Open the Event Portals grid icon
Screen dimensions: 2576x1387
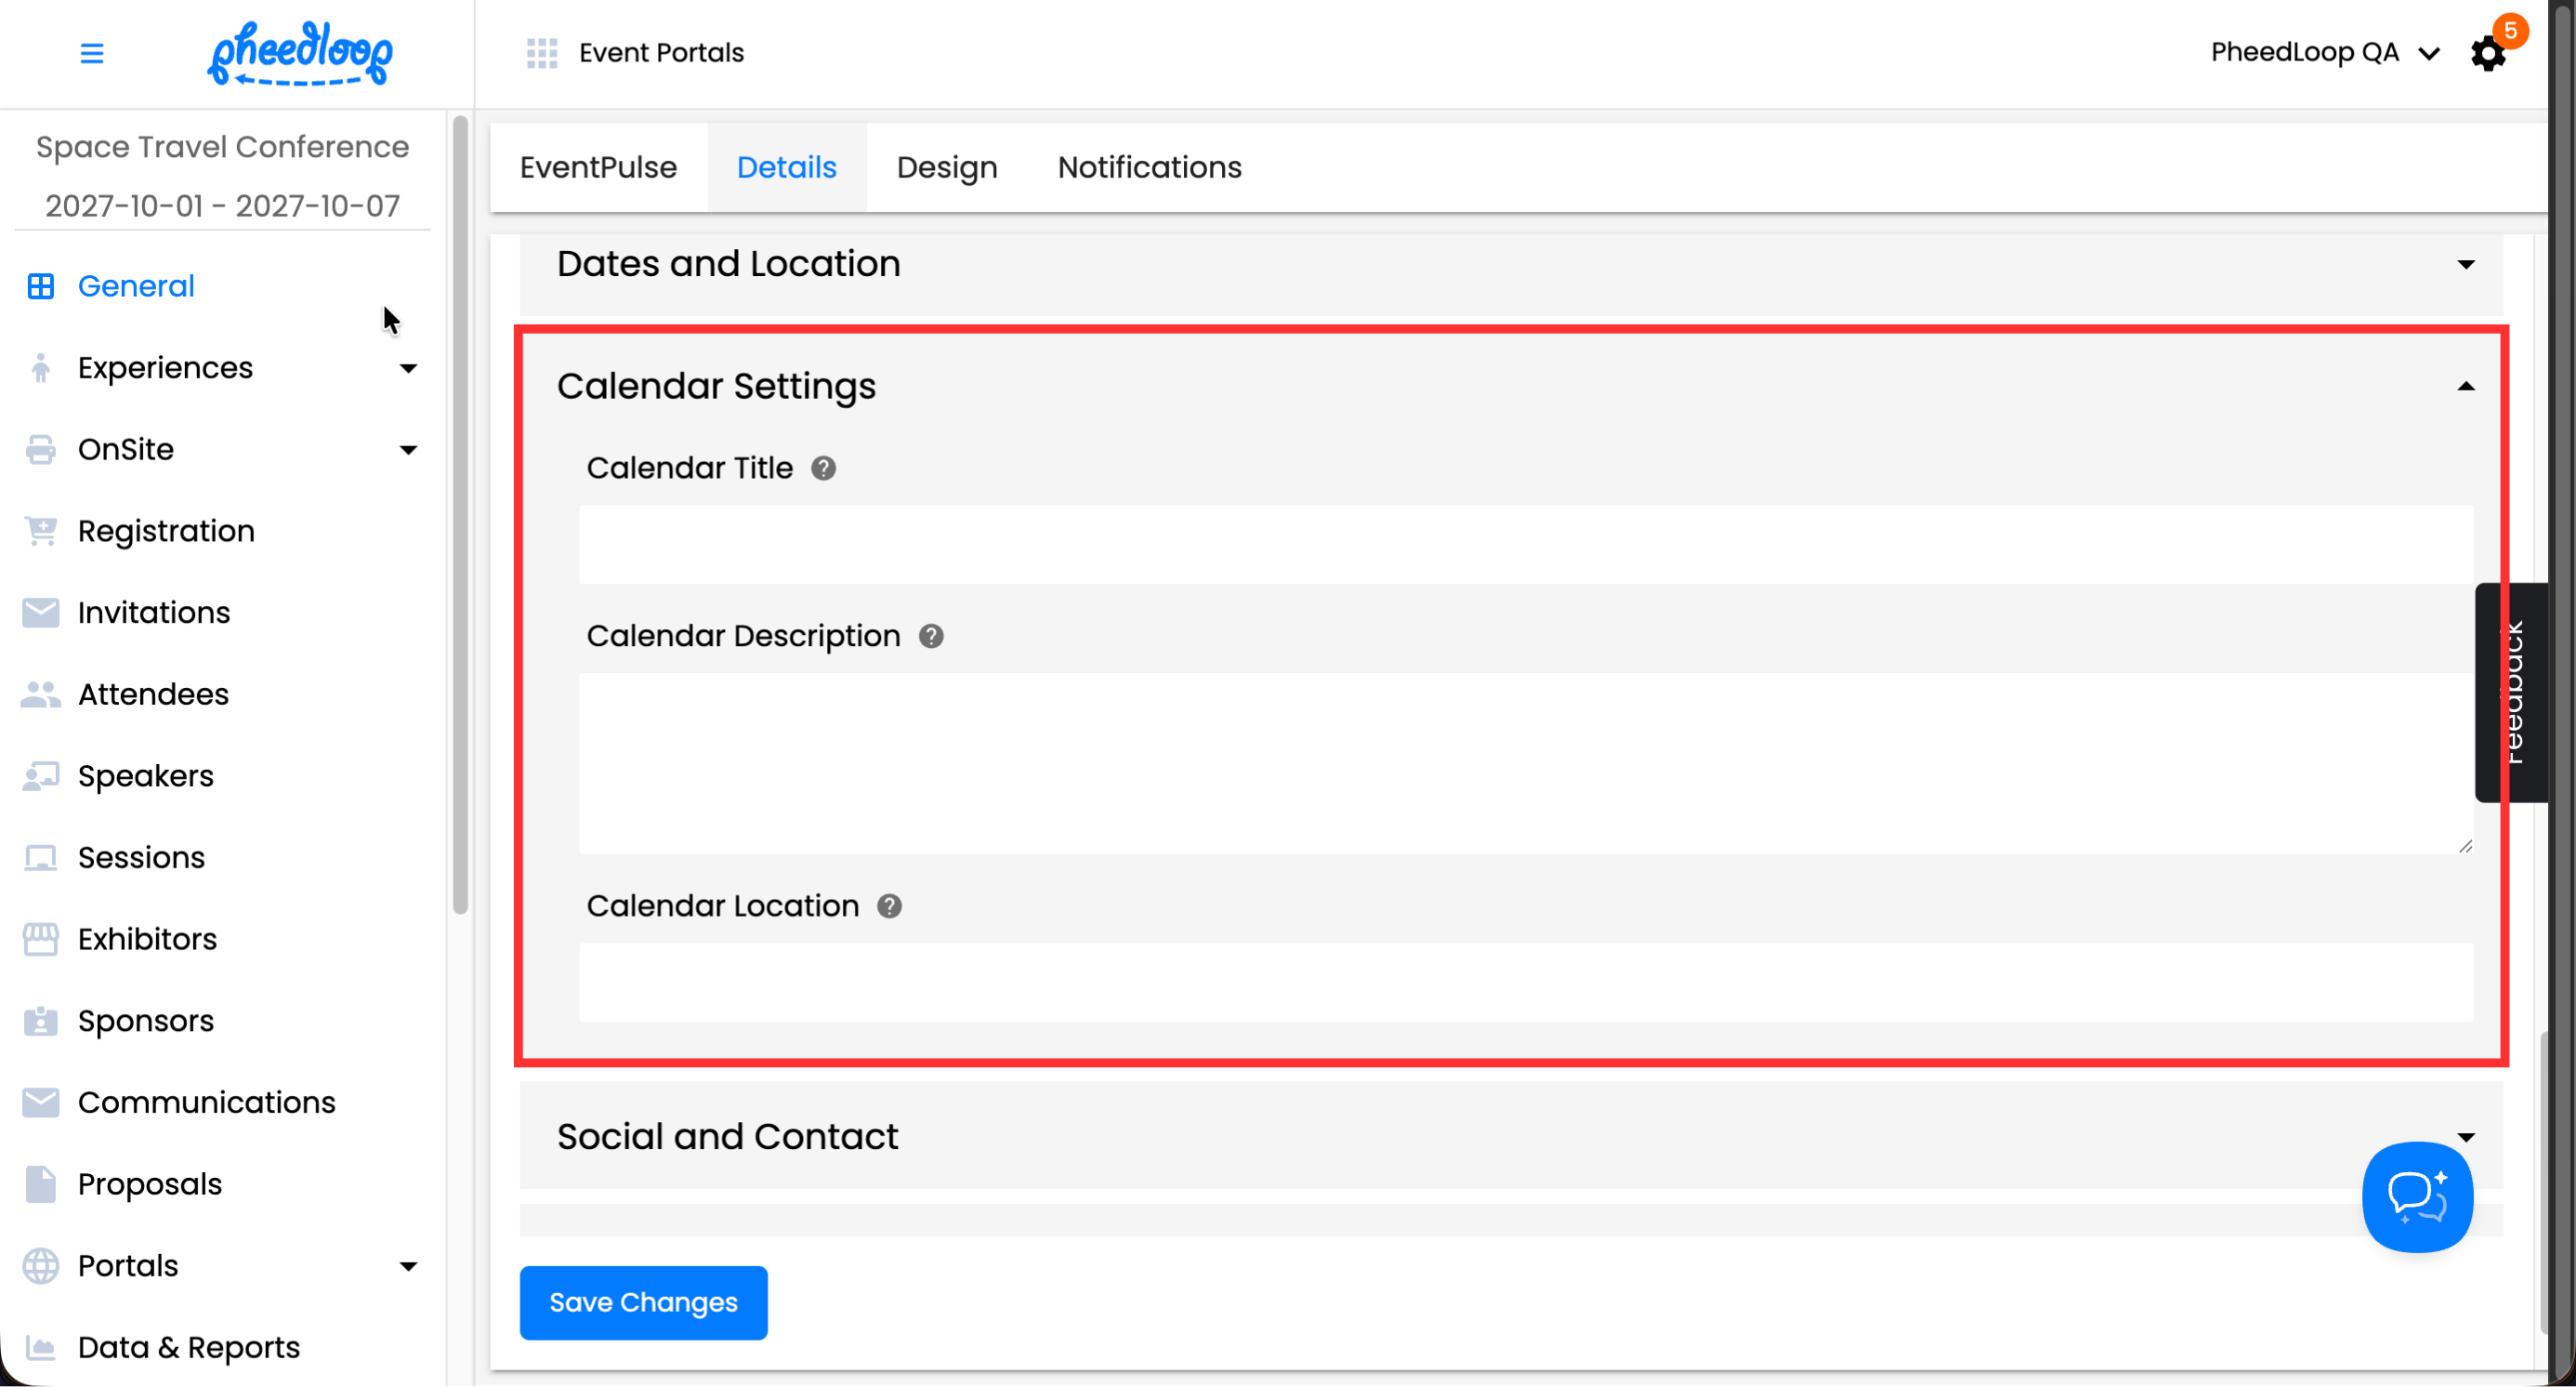click(541, 53)
